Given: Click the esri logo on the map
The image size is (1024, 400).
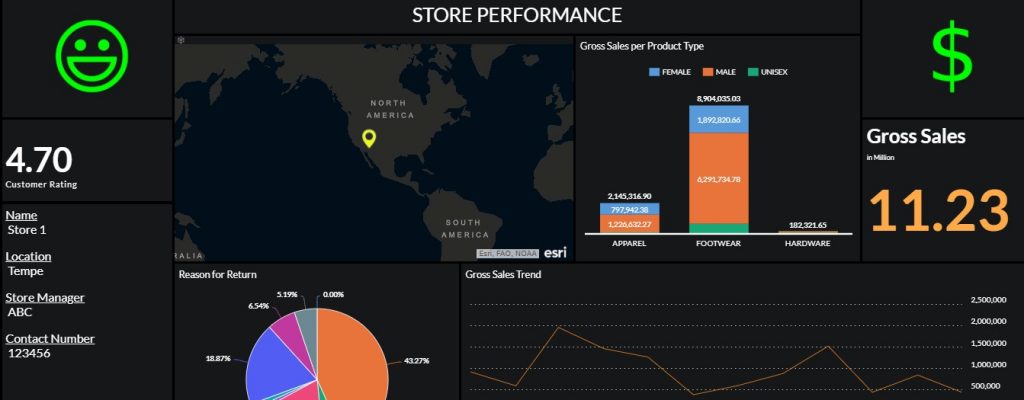Looking at the screenshot, I should (555, 252).
